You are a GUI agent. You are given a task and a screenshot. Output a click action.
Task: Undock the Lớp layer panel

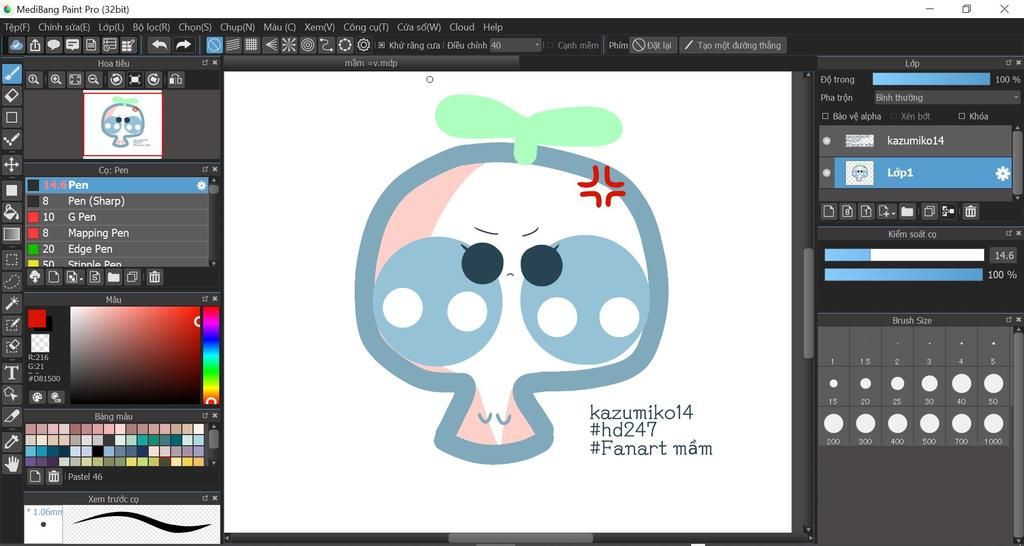[x=1008, y=63]
